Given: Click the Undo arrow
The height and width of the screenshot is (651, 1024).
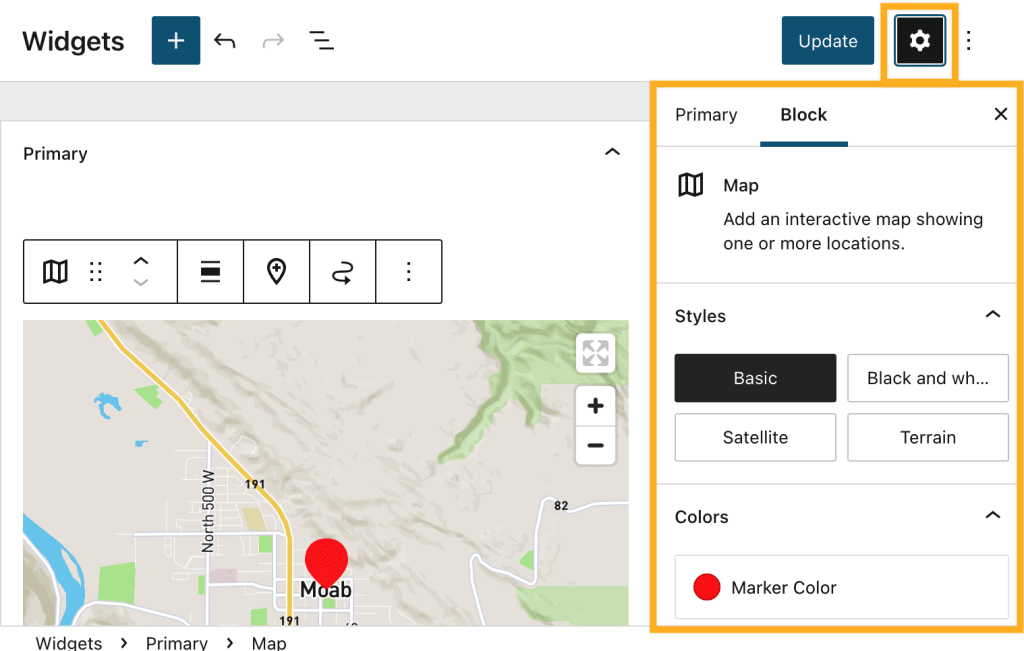Looking at the screenshot, I should tap(225, 40).
